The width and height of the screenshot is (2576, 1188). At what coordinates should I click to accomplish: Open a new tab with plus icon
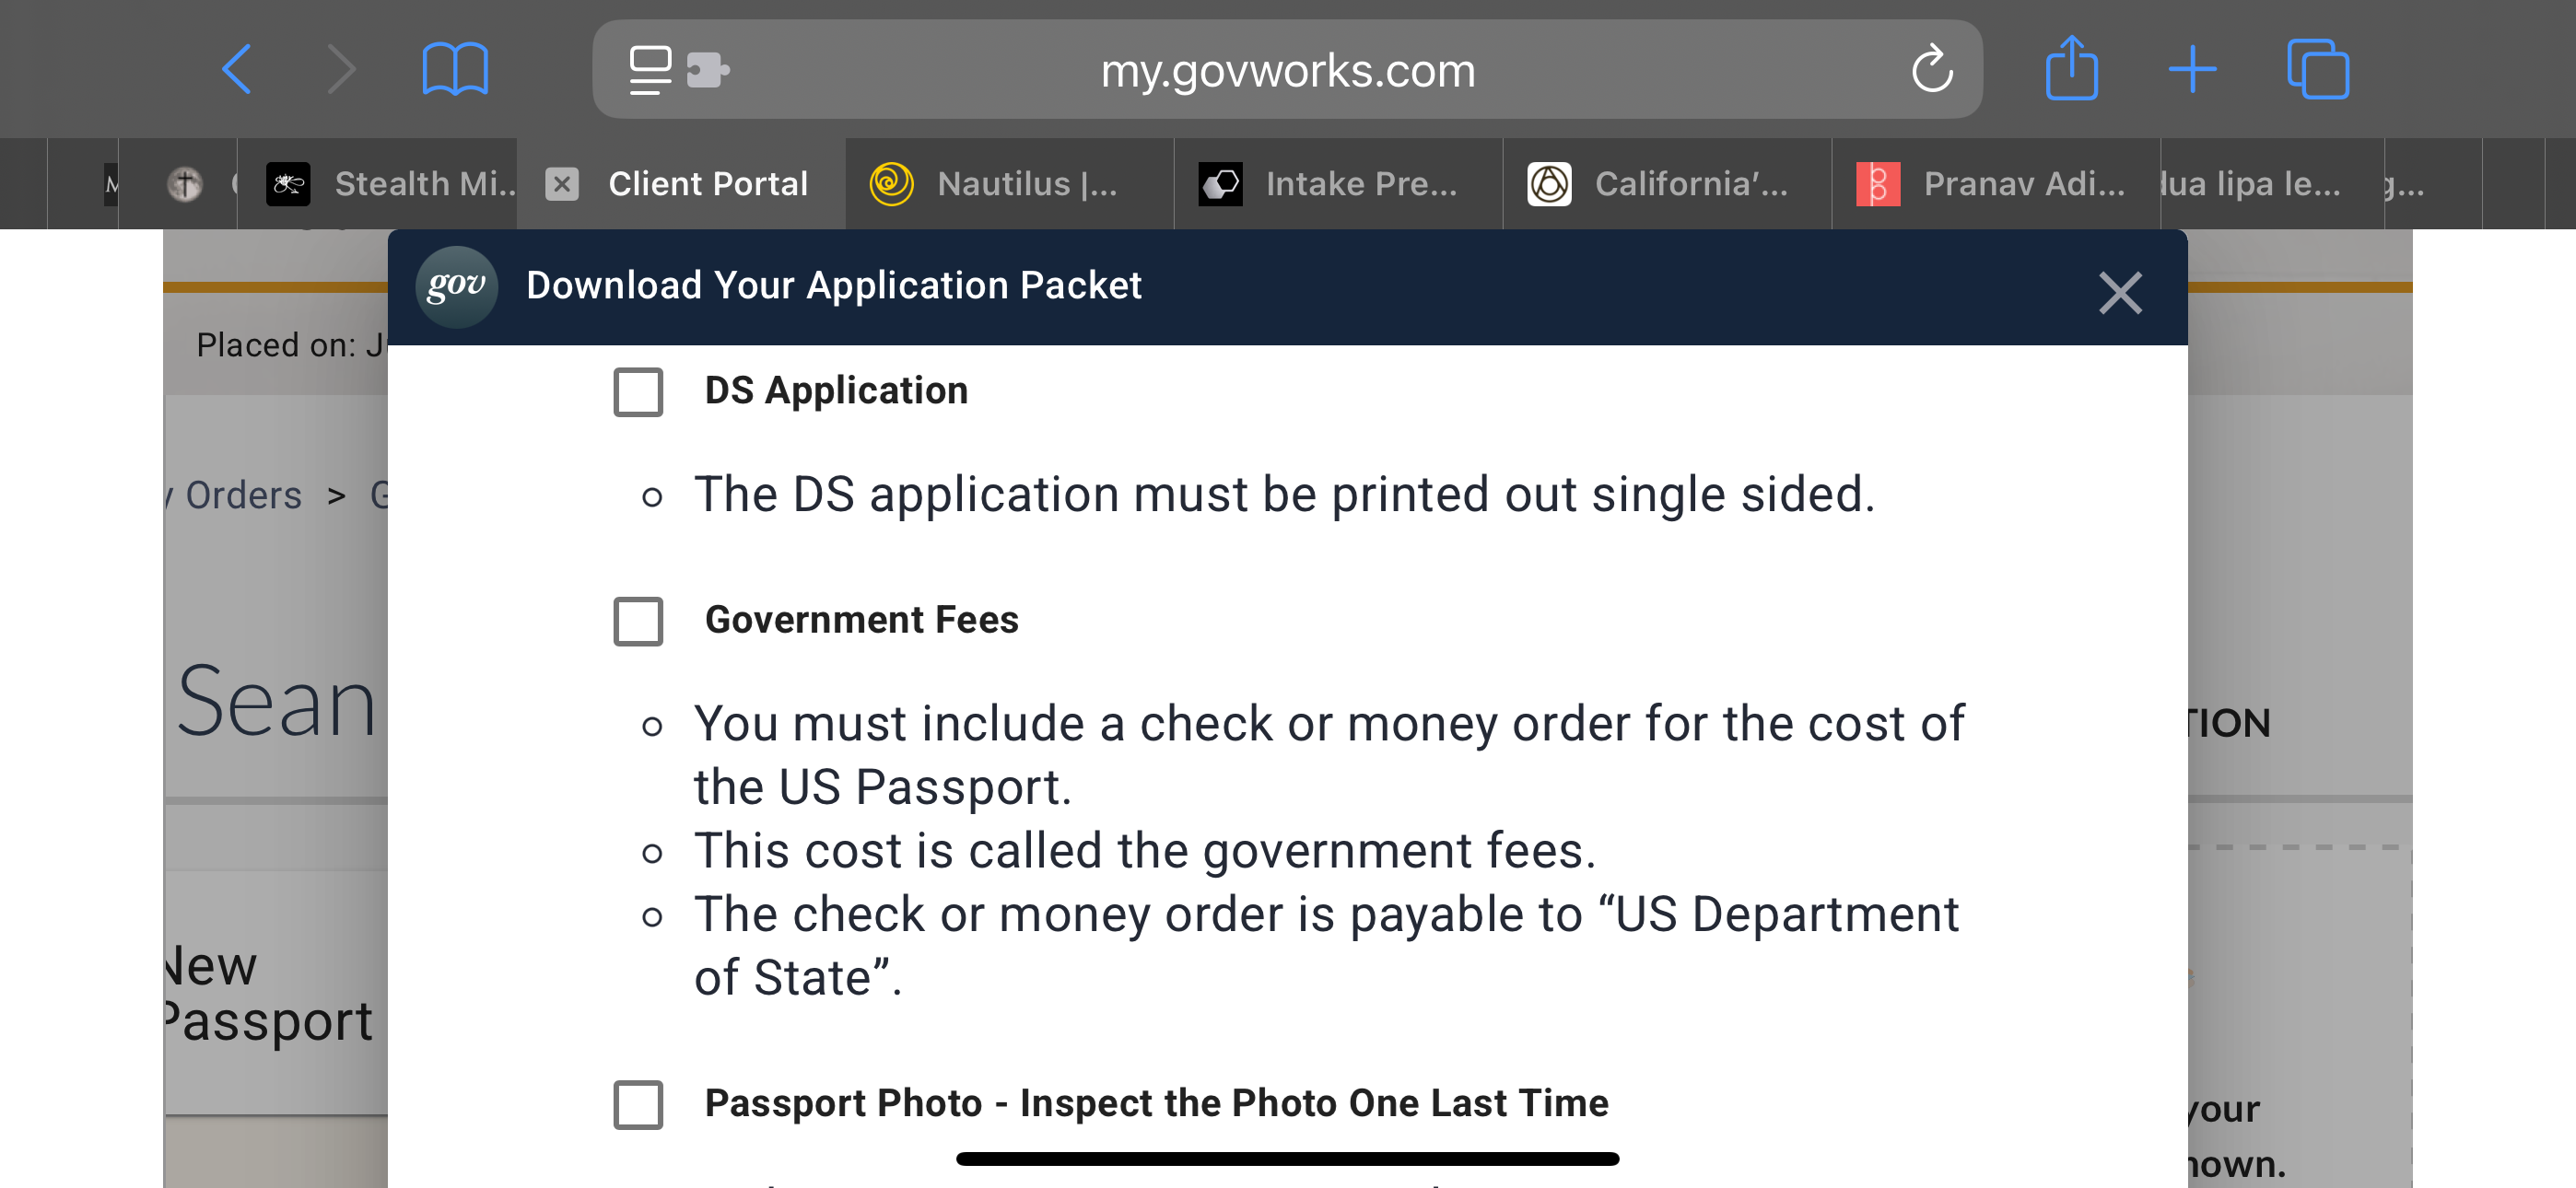tap(2192, 70)
